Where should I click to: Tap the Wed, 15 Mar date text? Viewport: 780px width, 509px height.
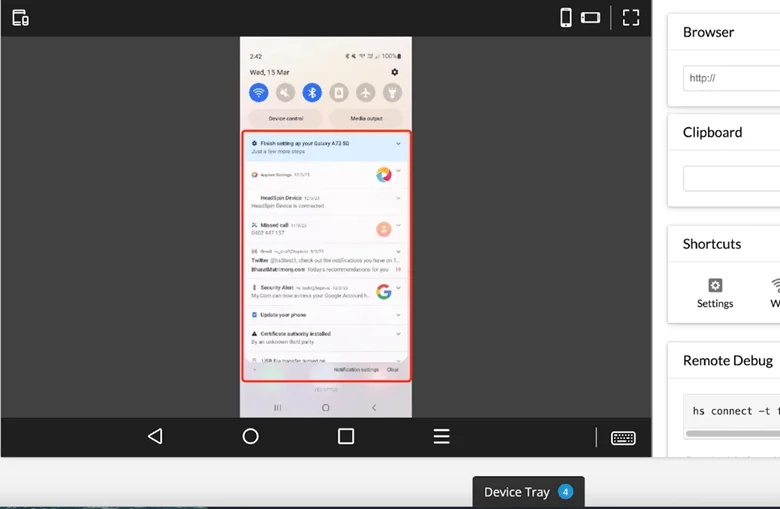(269, 72)
